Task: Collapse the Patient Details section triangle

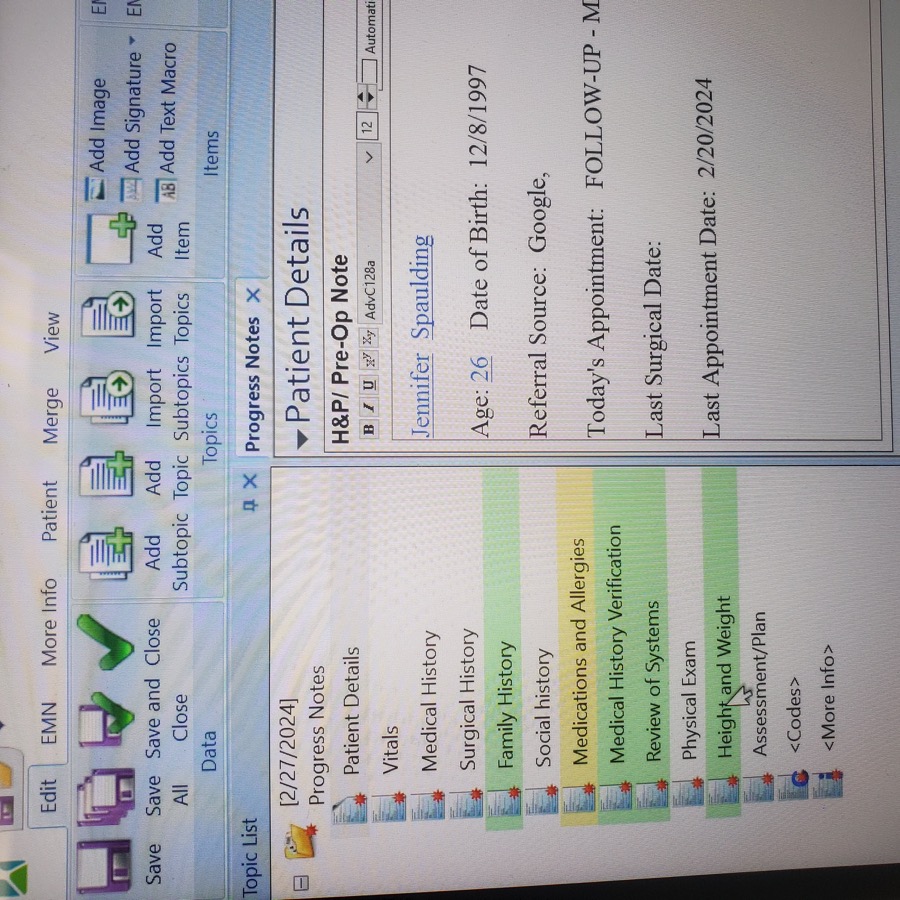Action: point(300,438)
